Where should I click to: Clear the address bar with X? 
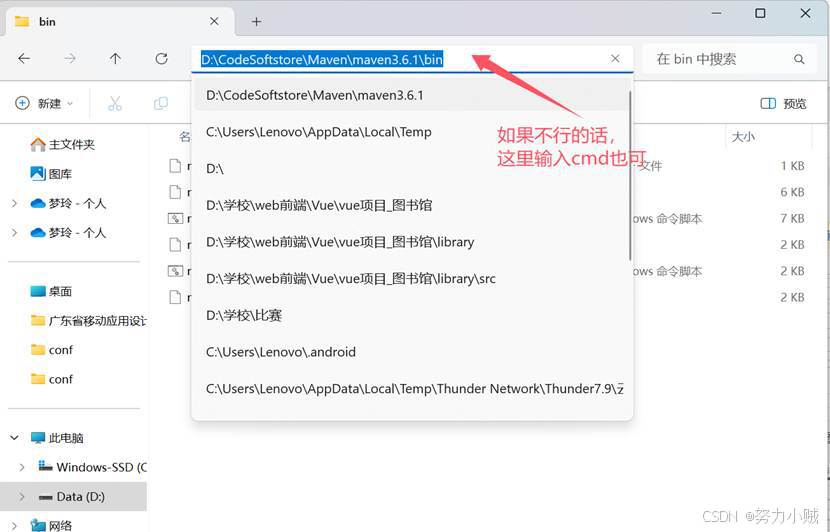coord(615,59)
